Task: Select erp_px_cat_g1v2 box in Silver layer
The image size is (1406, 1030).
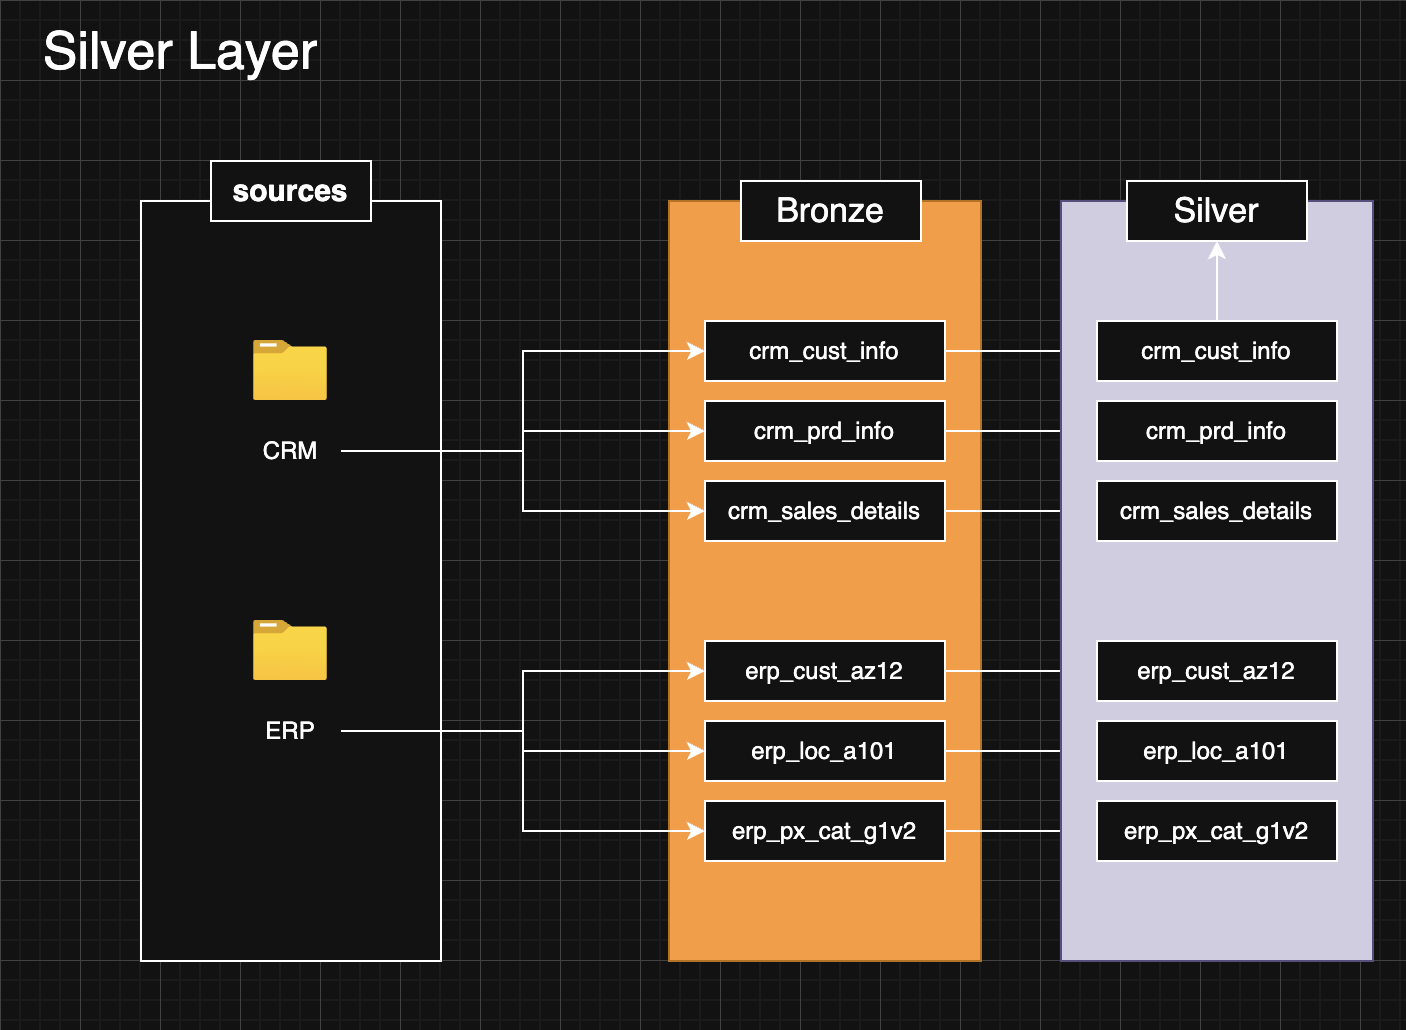Action: click(x=1216, y=831)
